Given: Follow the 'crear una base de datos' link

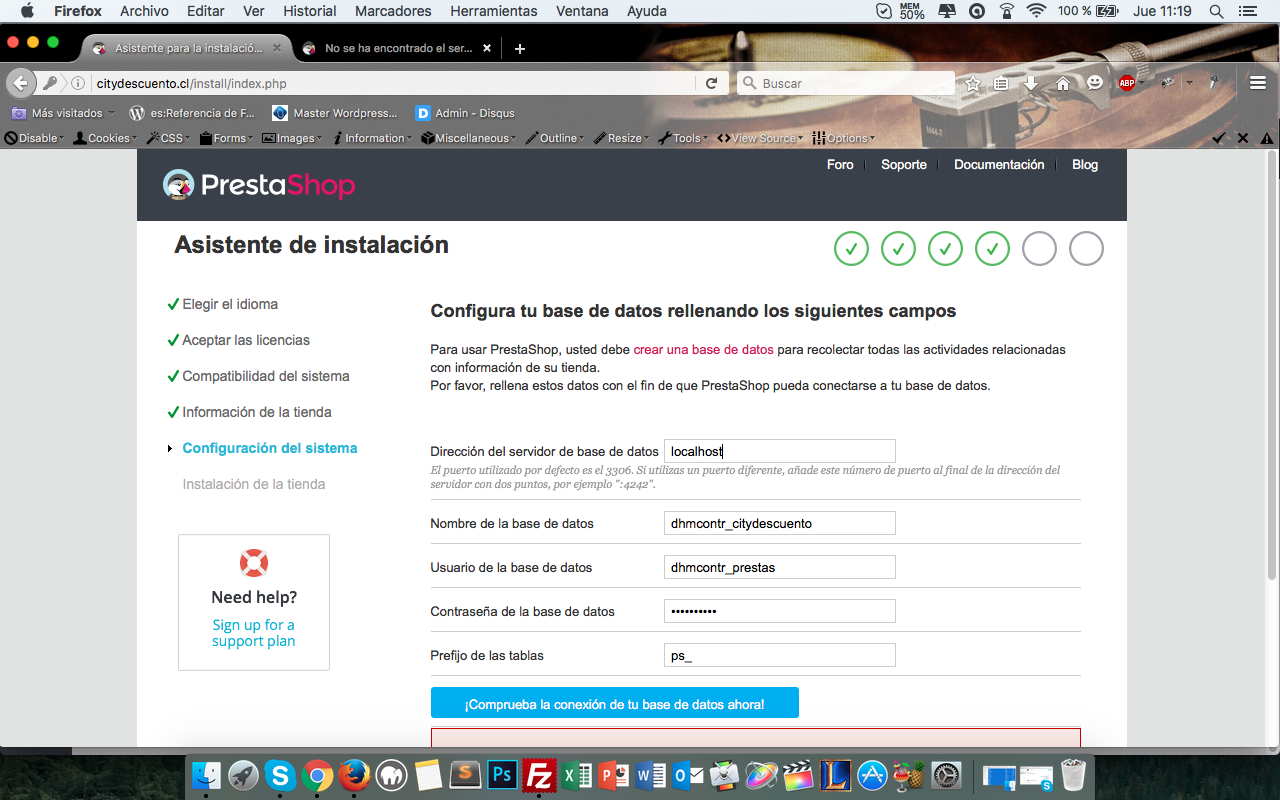Looking at the screenshot, I should [x=704, y=350].
